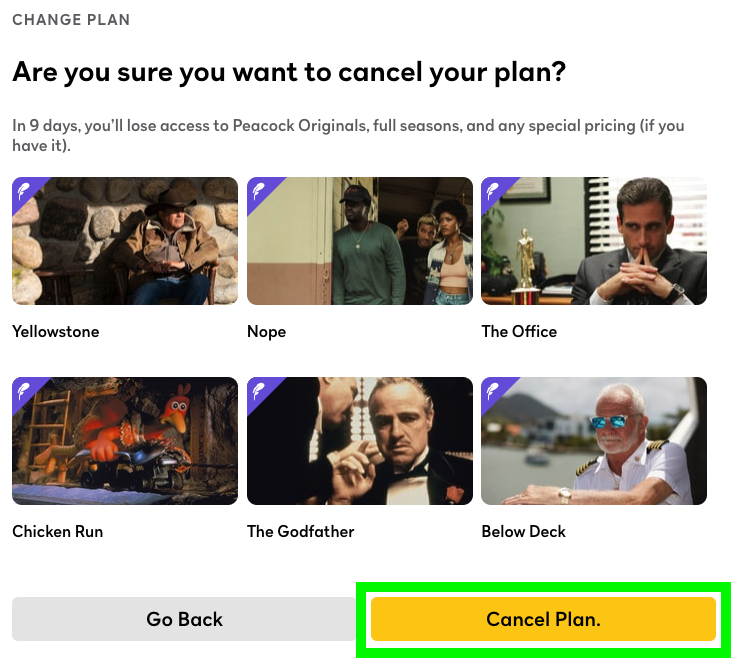Click The Office title label

[519, 331]
